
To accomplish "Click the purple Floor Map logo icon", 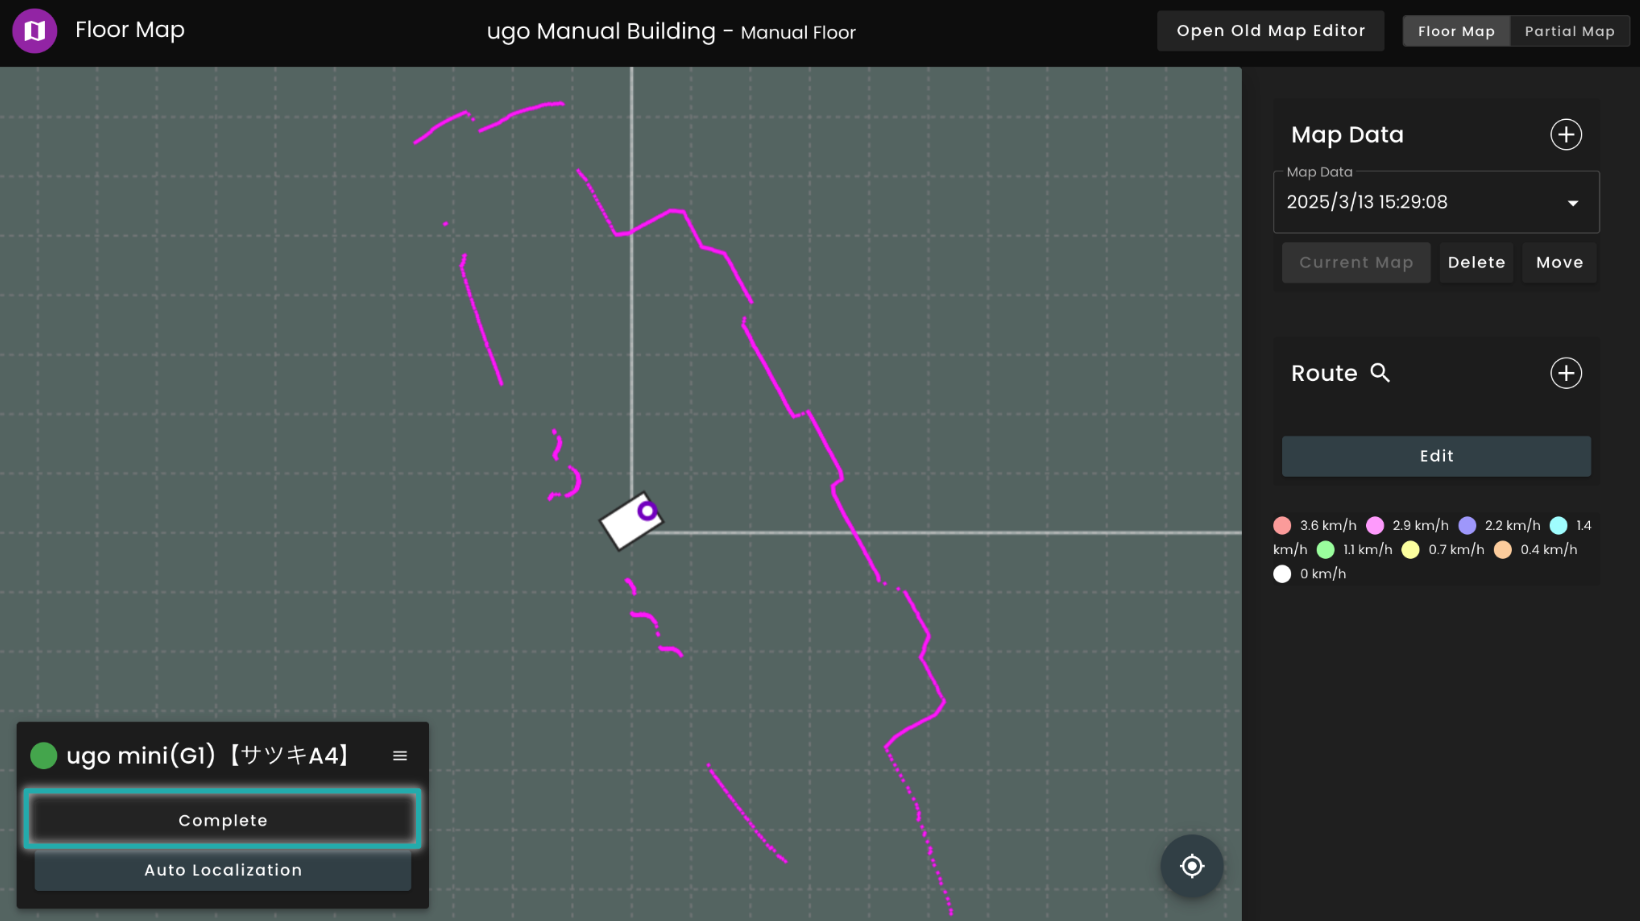I will coord(34,30).
